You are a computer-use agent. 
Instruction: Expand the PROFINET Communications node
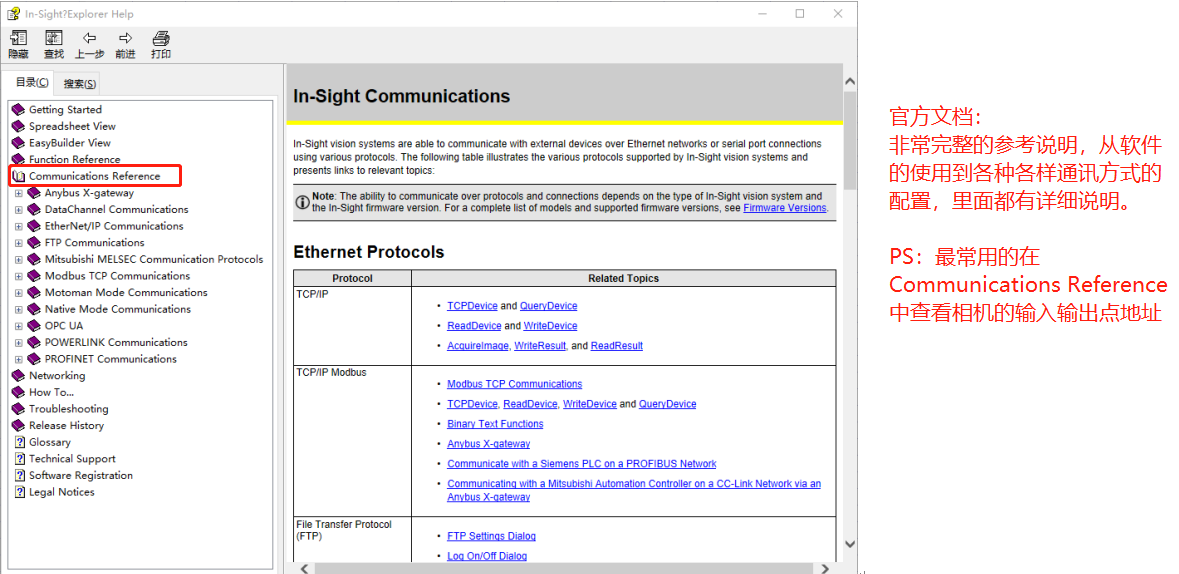(x=19, y=359)
